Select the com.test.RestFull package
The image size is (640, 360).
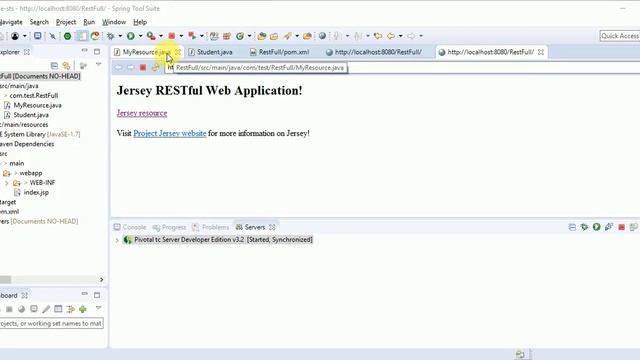click(34, 96)
